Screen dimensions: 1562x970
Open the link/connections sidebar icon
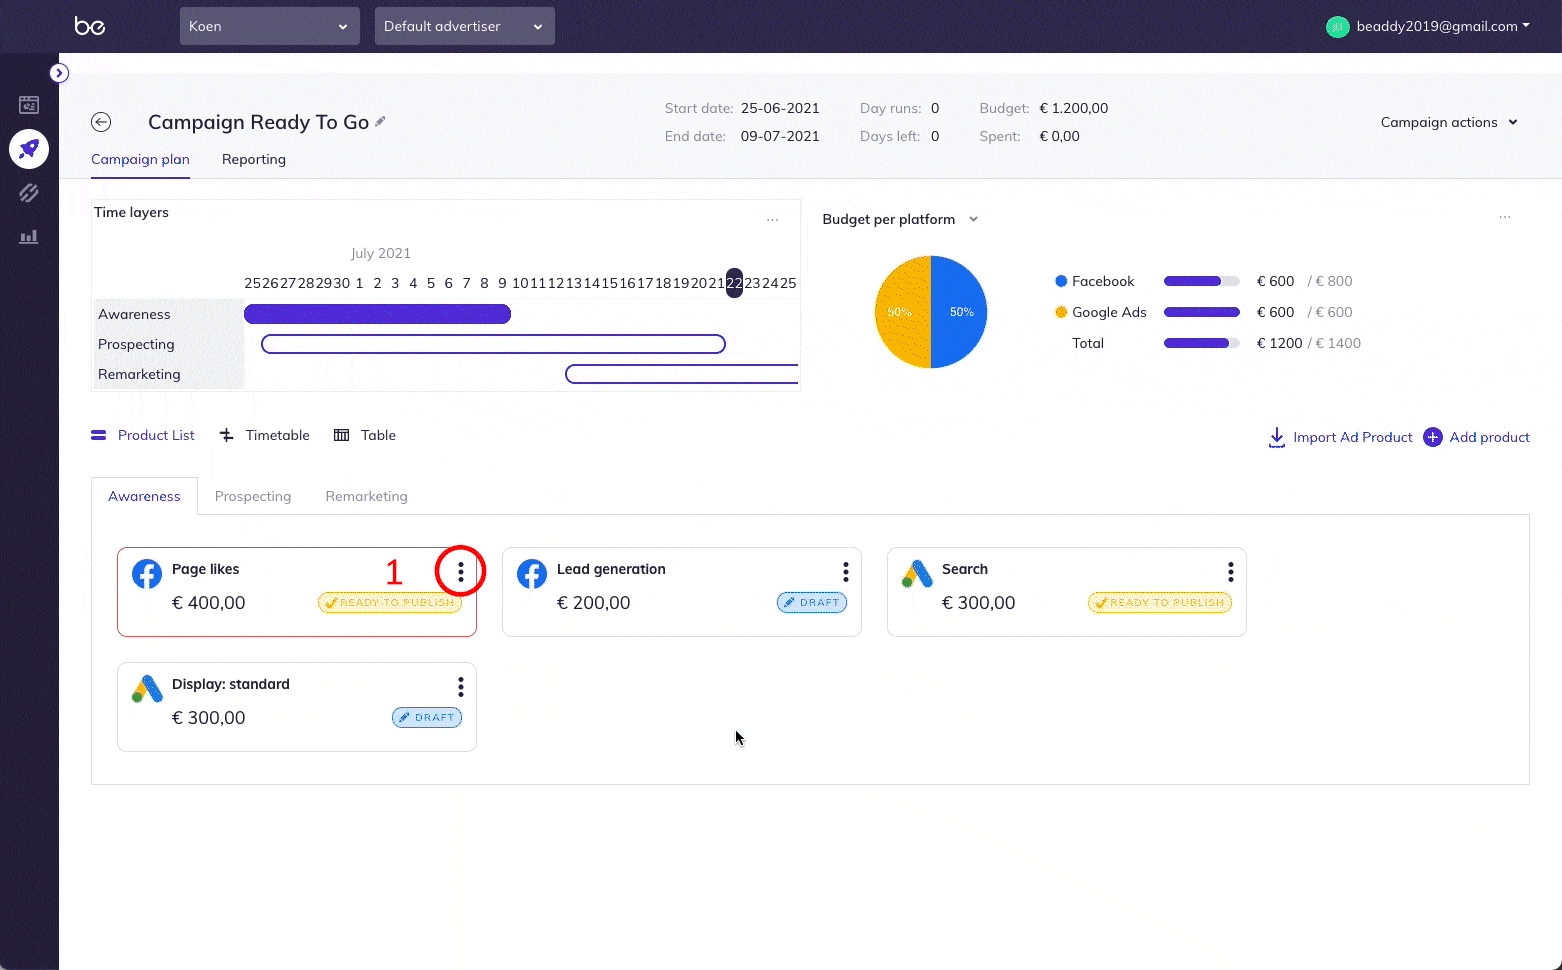(29, 193)
